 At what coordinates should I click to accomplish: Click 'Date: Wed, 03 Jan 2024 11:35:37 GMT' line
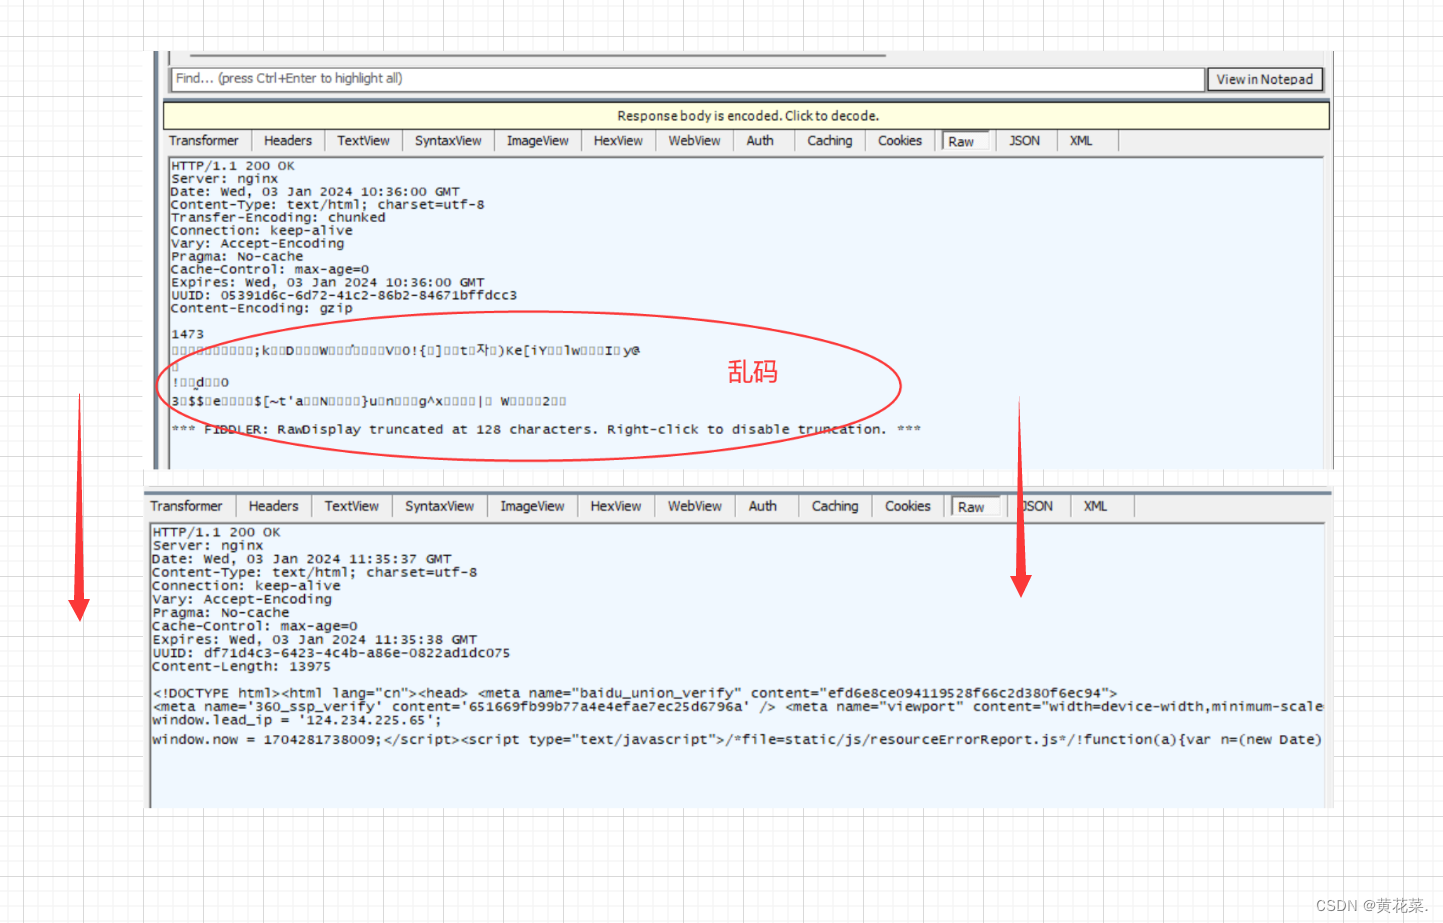(x=302, y=559)
